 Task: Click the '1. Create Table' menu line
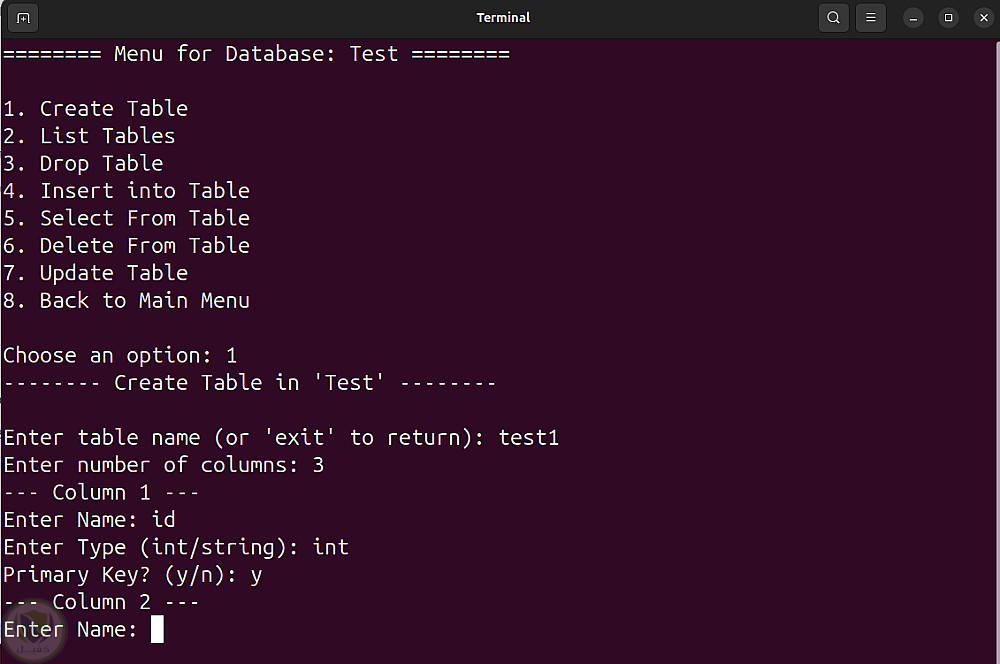pos(96,108)
